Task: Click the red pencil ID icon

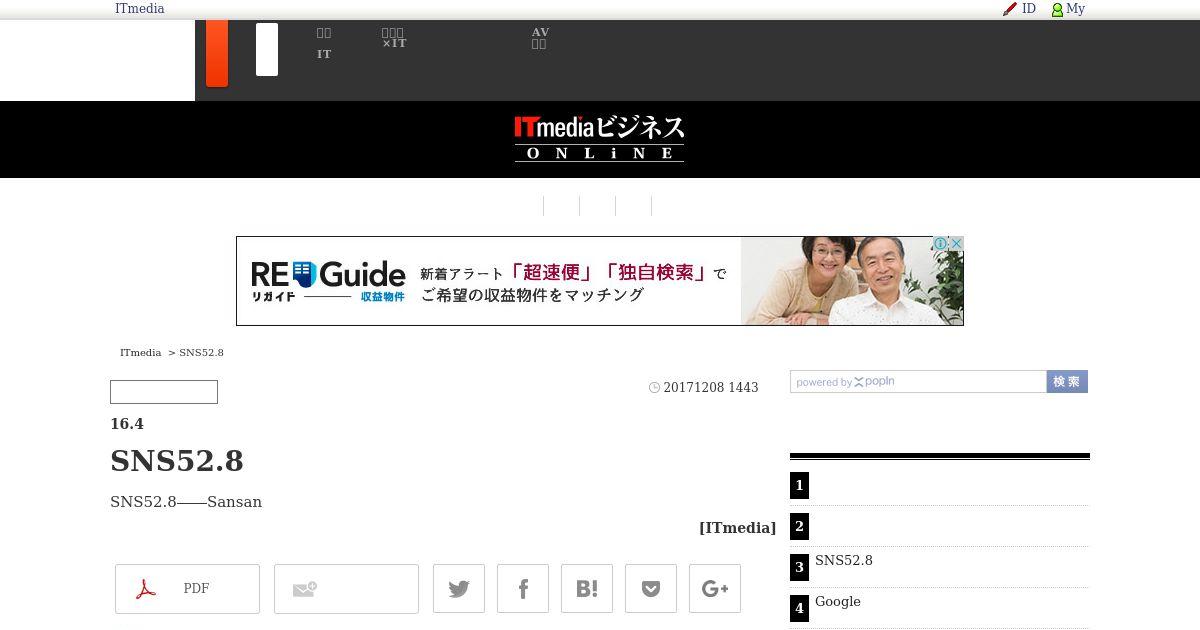Action: pos(1010,9)
